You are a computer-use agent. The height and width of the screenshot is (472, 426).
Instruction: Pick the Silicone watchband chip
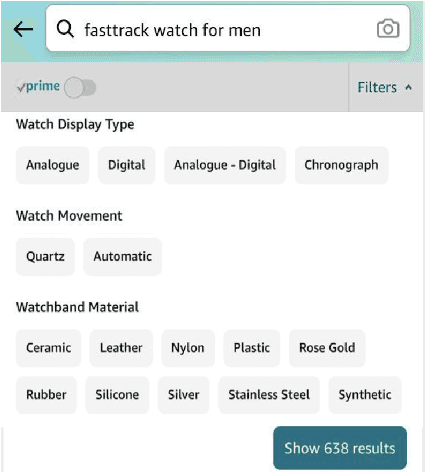point(117,395)
